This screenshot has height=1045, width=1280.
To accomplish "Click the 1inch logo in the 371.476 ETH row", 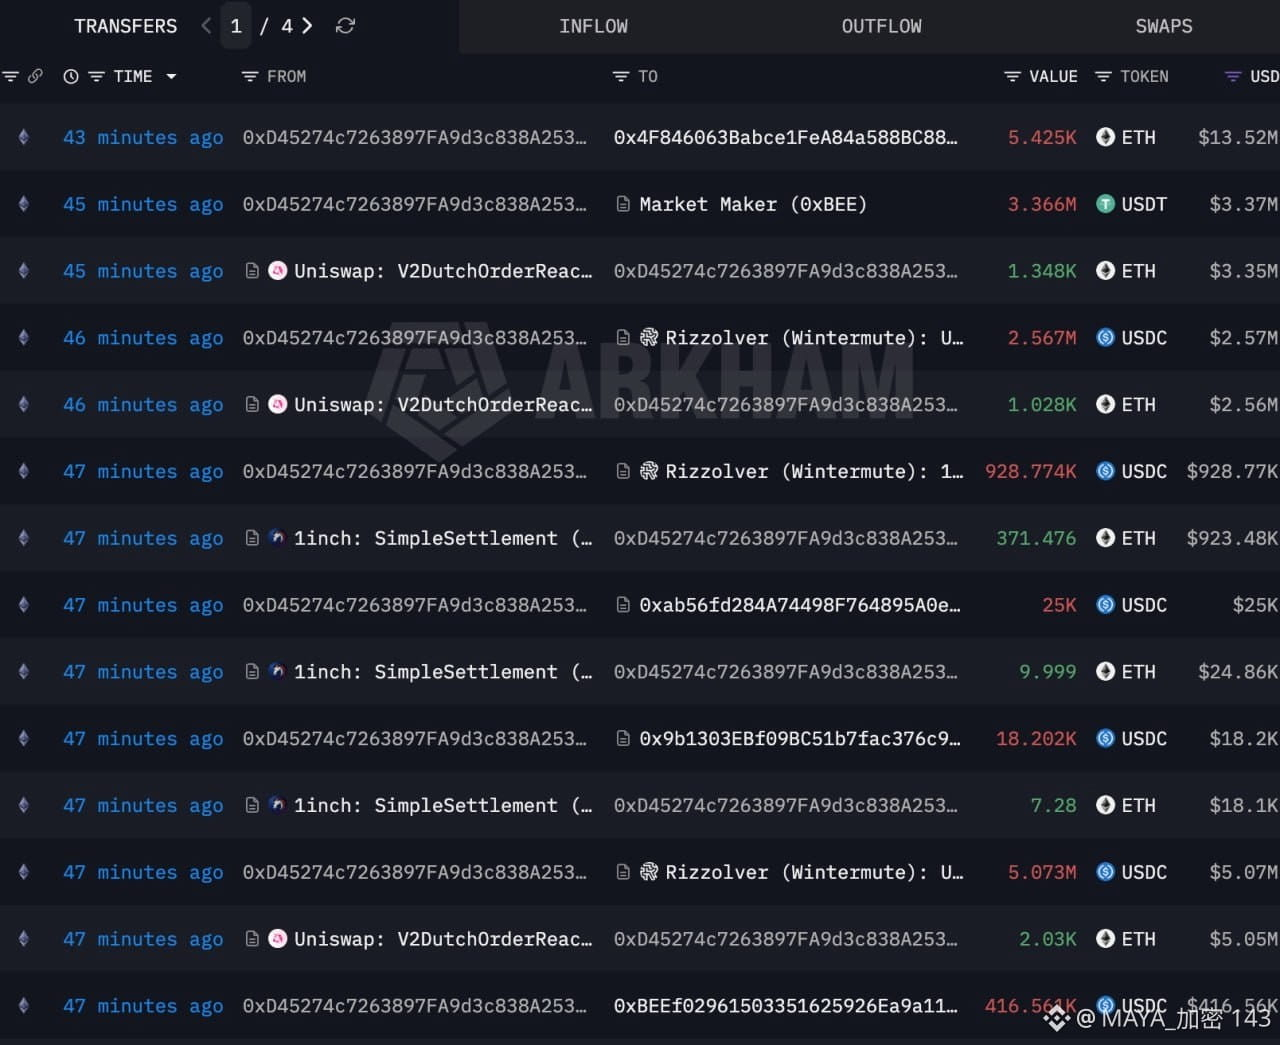I will [278, 538].
